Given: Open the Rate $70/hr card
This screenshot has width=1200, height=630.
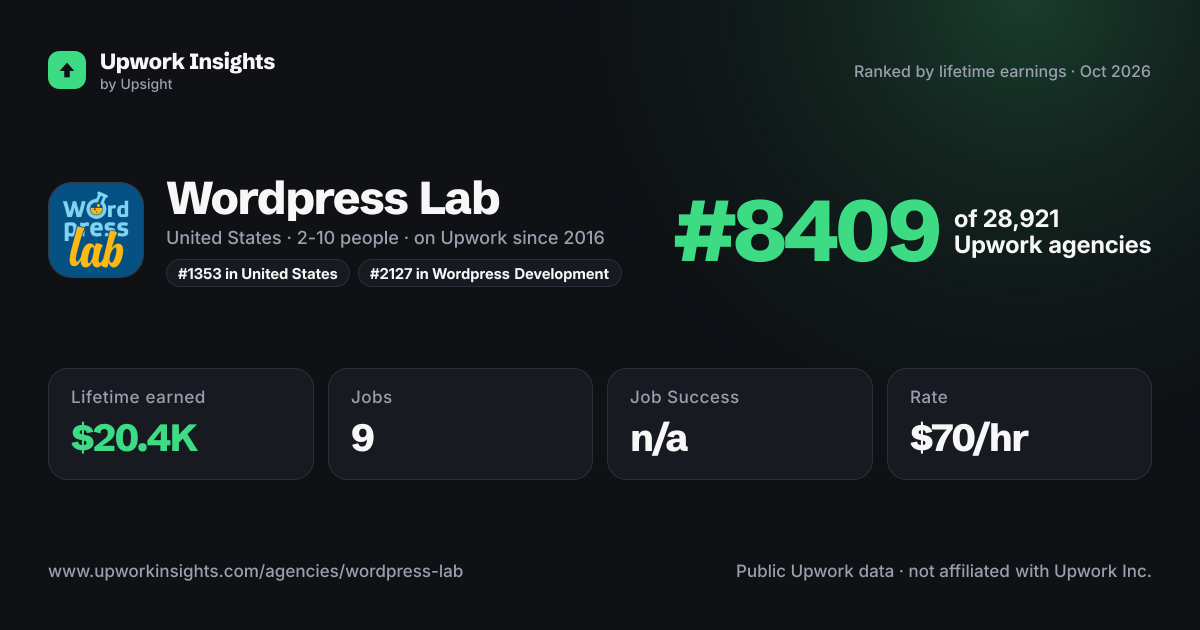Looking at the screenshot, I should [1019, 424].
